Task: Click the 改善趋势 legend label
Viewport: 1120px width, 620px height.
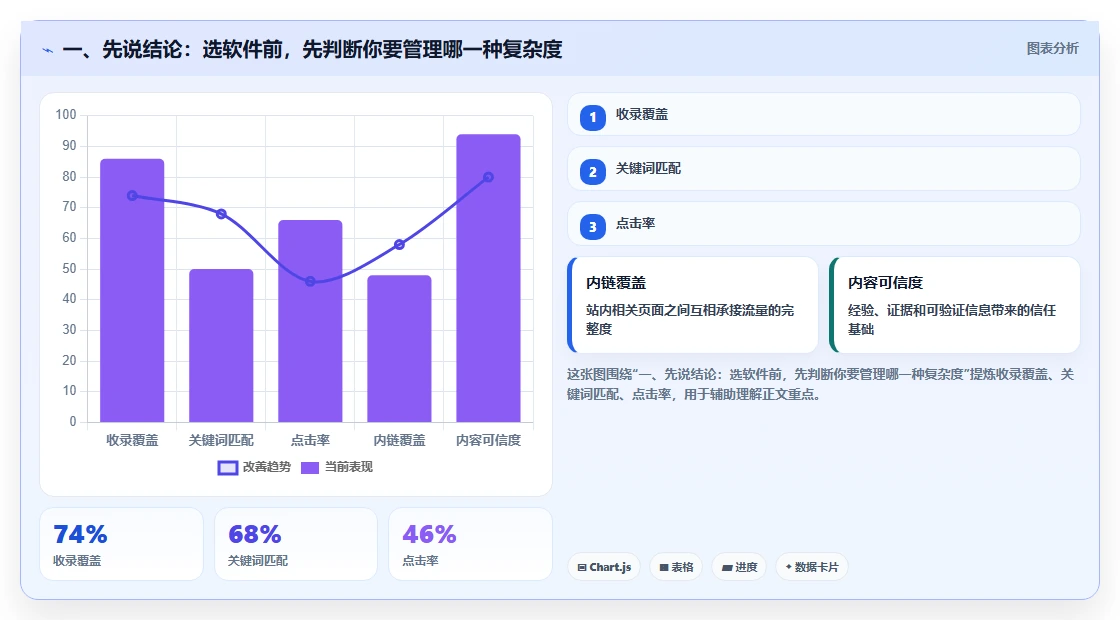Action: point(267,467)
